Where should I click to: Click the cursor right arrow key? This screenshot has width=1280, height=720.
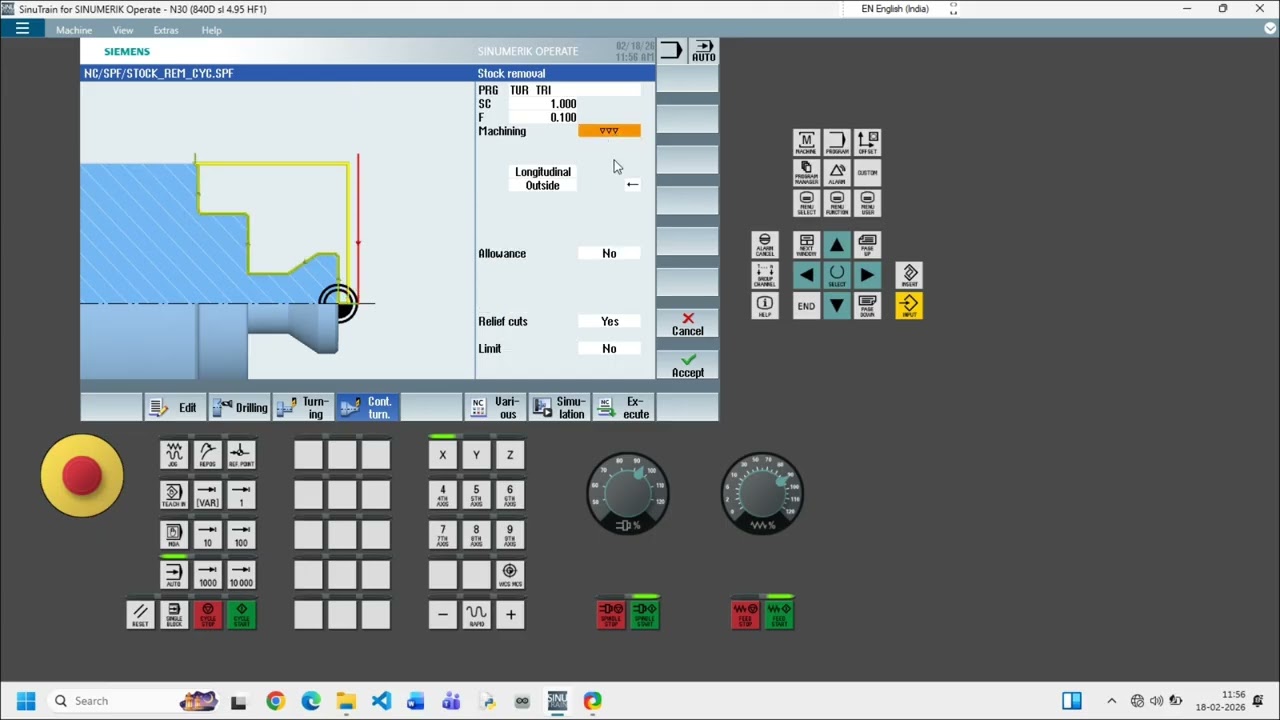tap(868, 275)
